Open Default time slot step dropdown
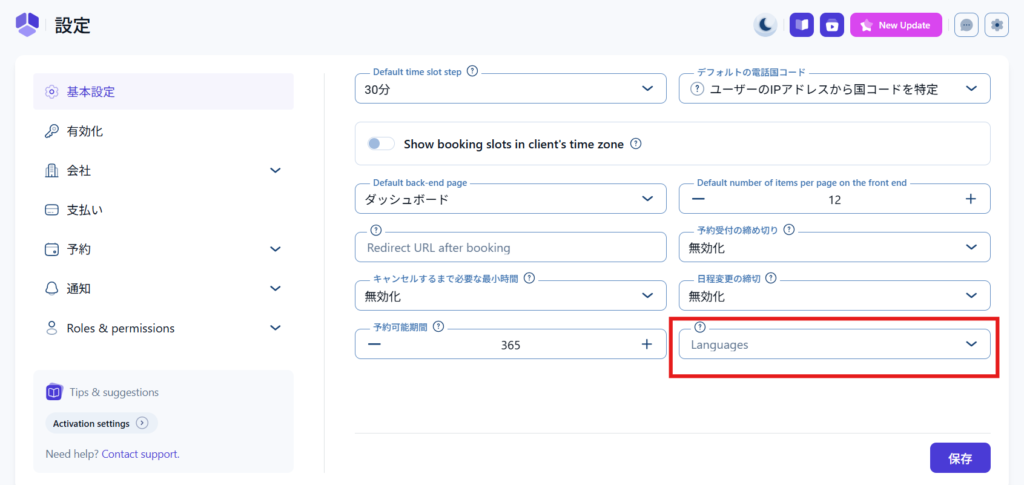The height and width of the screenshot is (485, 1024). pos(510,89)
